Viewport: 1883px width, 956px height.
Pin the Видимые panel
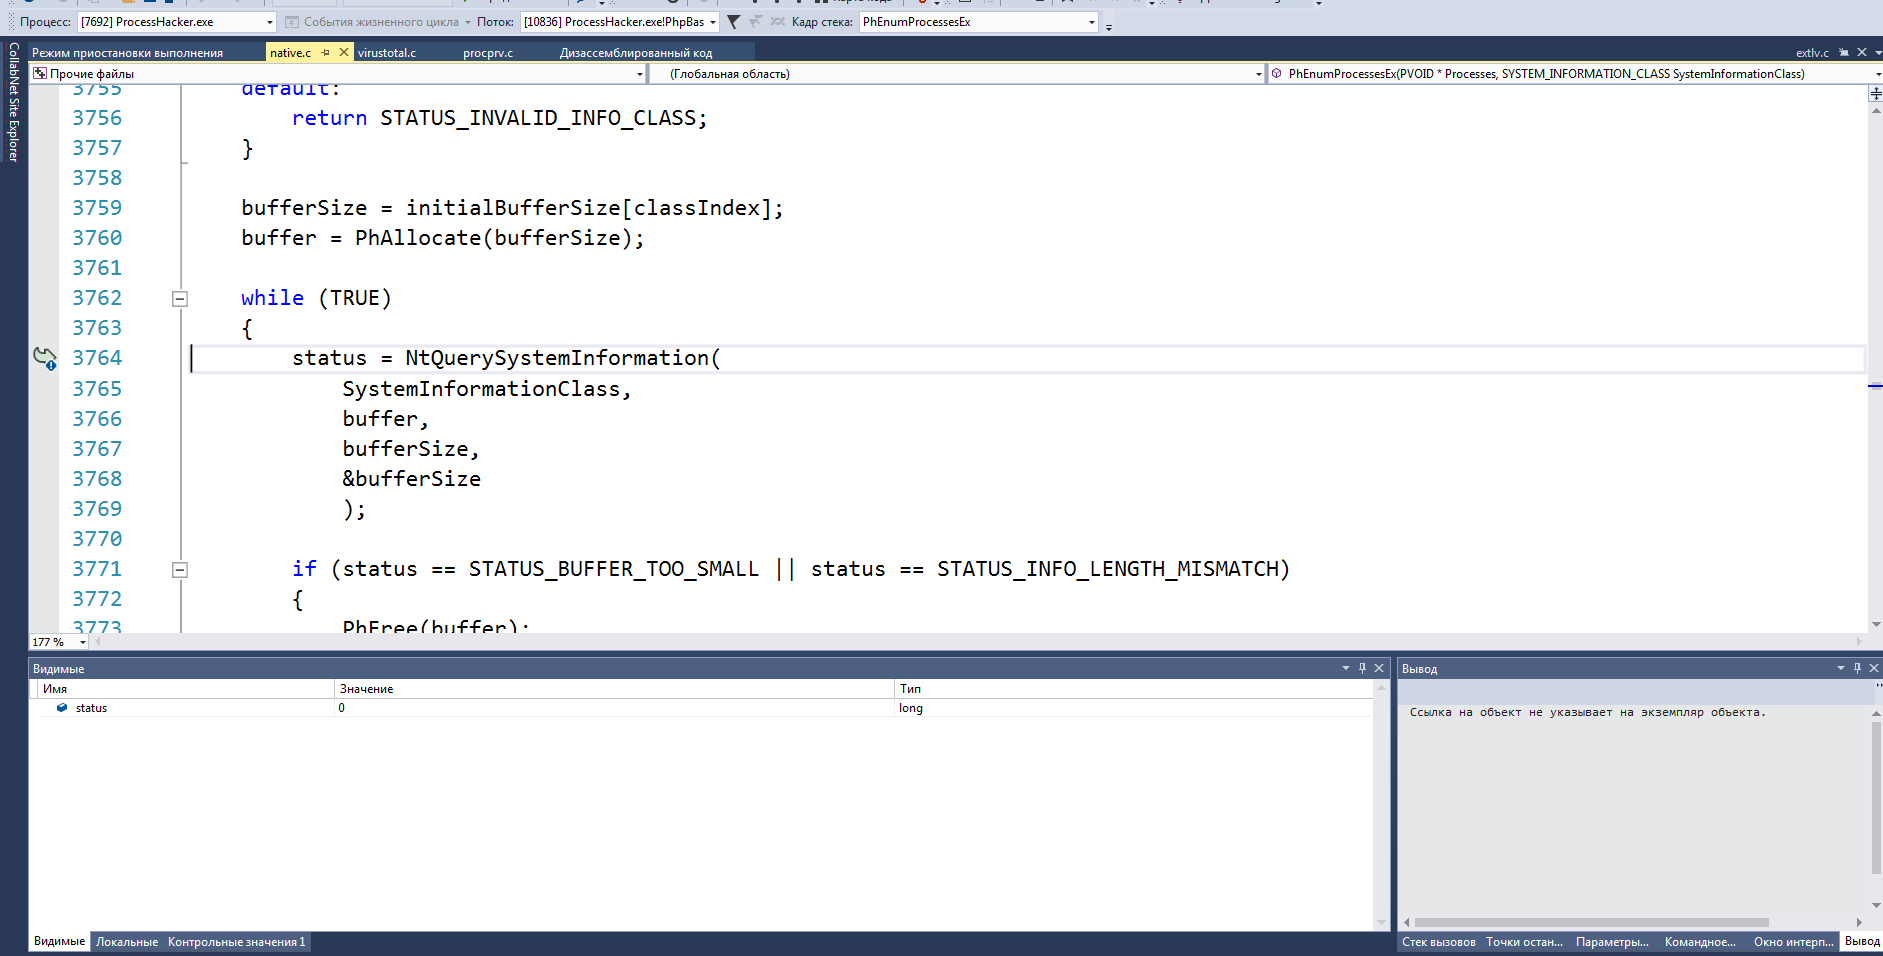pyautogui.click(x=1362, y=668)
